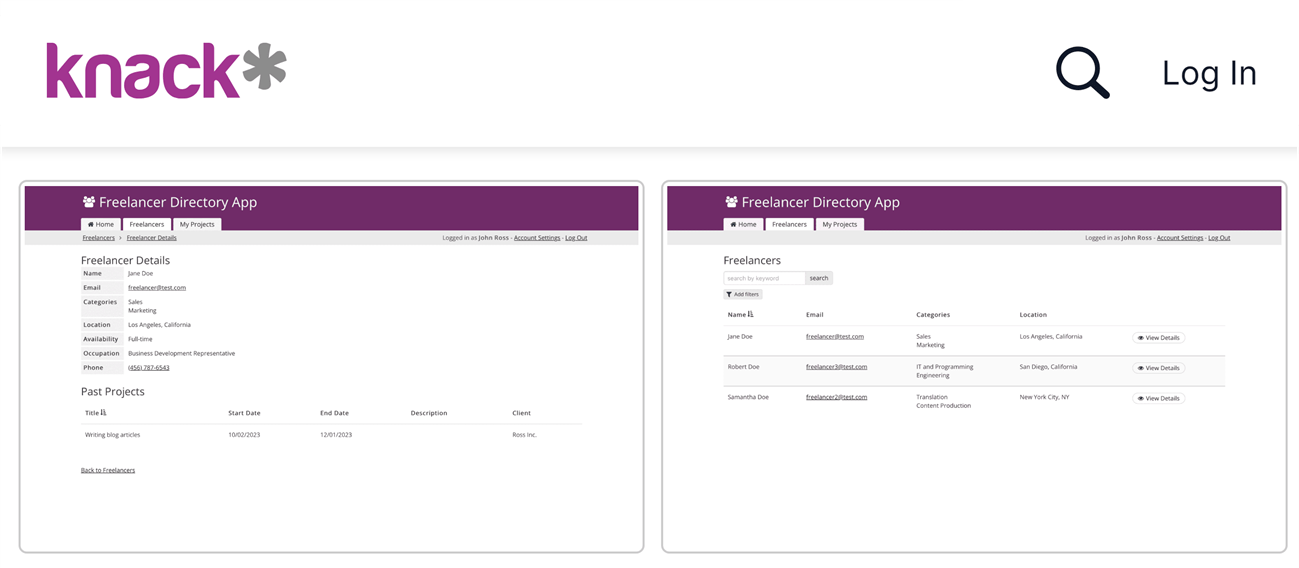Click New York City, NY location cell

[1044, 397]
